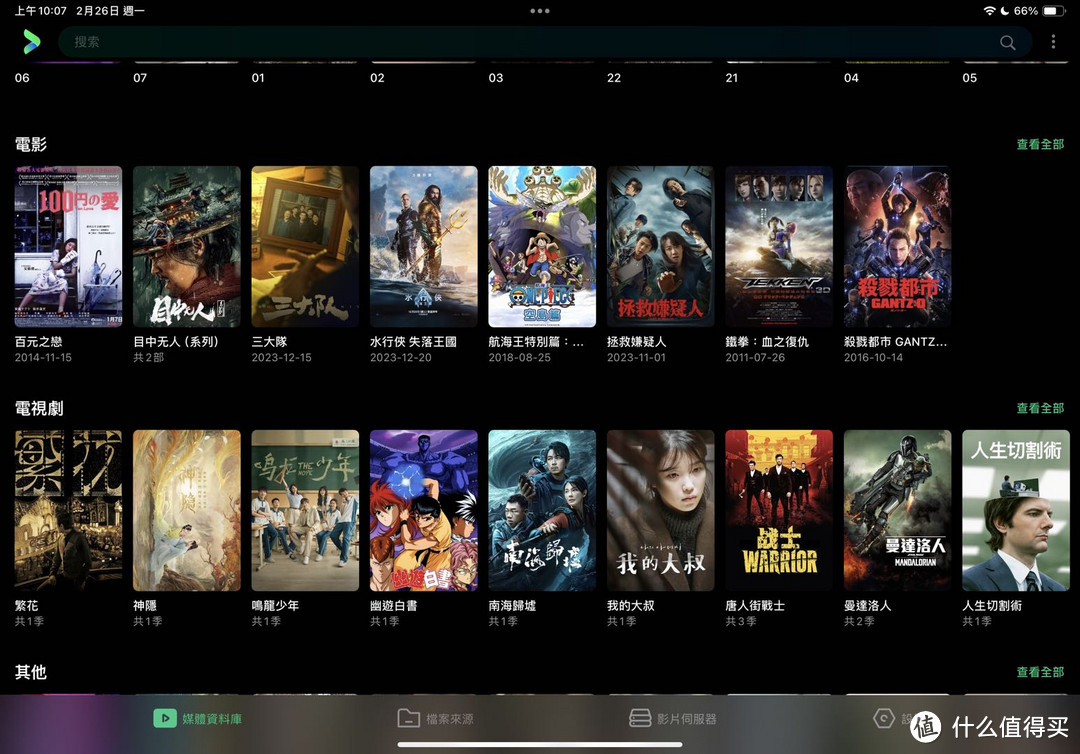The width and height of the screenshot is (1080, 754).
Task: Open 唐人街戰士 Warrior poster
Action: coord(779,510)
